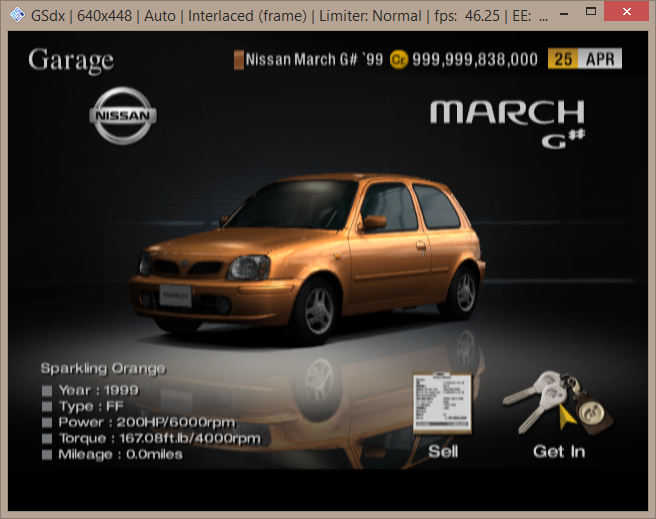Click the Get In car keys icon
Image resolution: width=656 pixels, height=519 pixels.
[x=558, y=403]
